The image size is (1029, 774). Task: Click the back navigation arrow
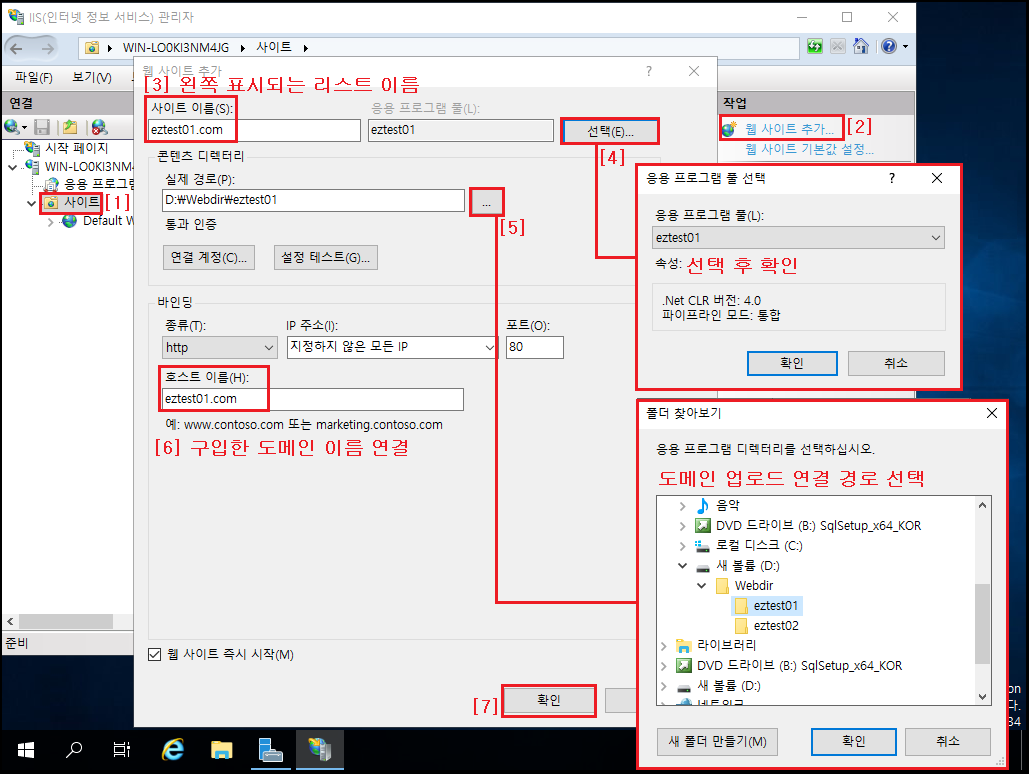(16, 48)
